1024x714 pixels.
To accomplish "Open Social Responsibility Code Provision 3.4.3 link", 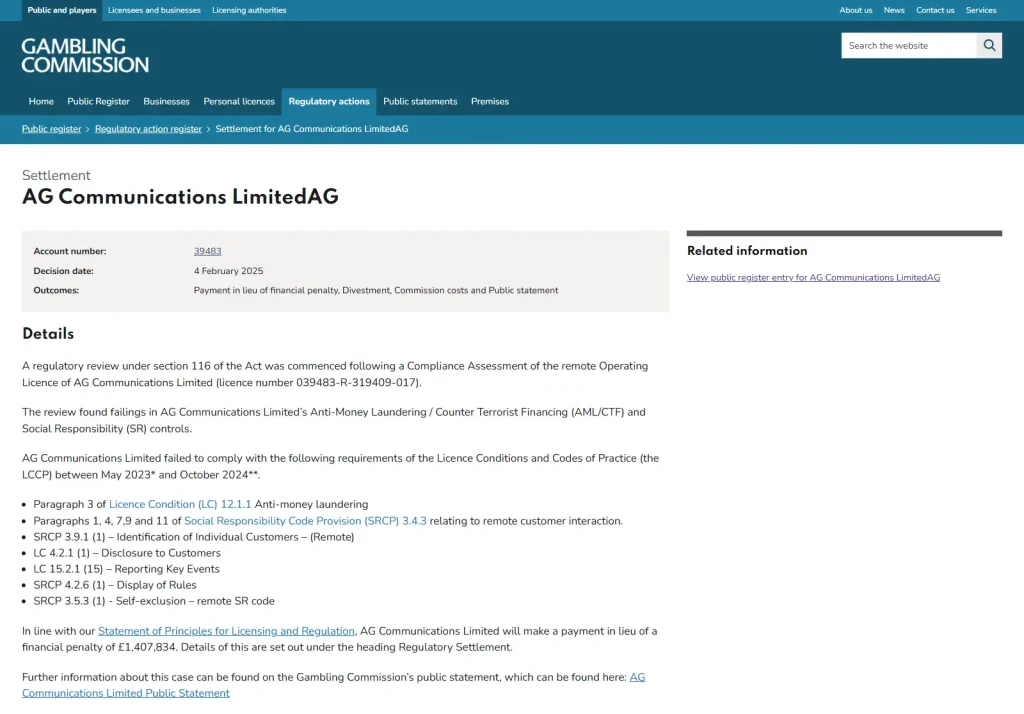I will click(305, 521).
